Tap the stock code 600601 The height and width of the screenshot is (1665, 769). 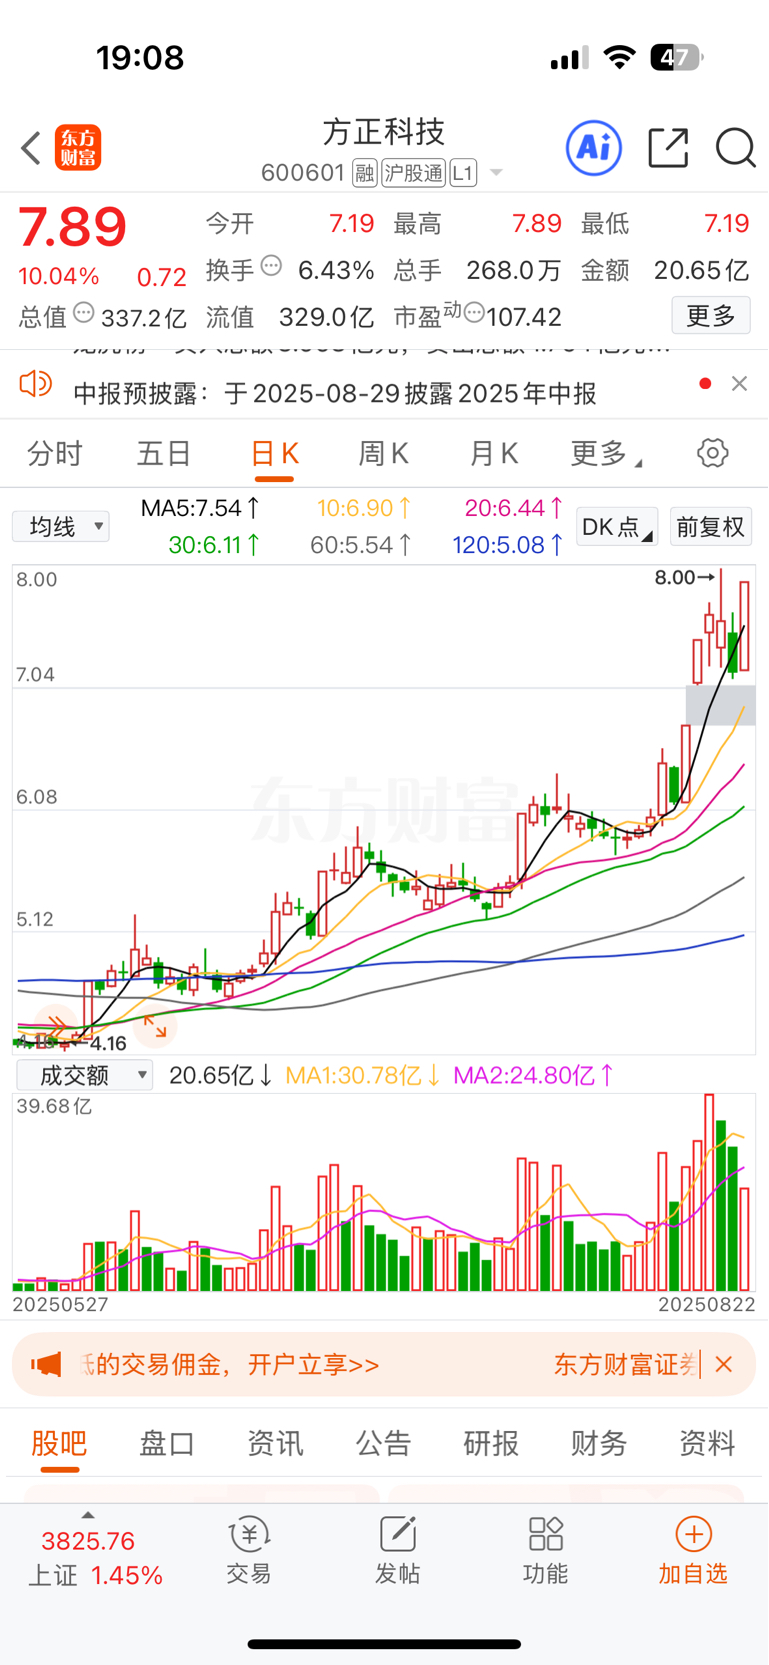click(x=303, y=173)
